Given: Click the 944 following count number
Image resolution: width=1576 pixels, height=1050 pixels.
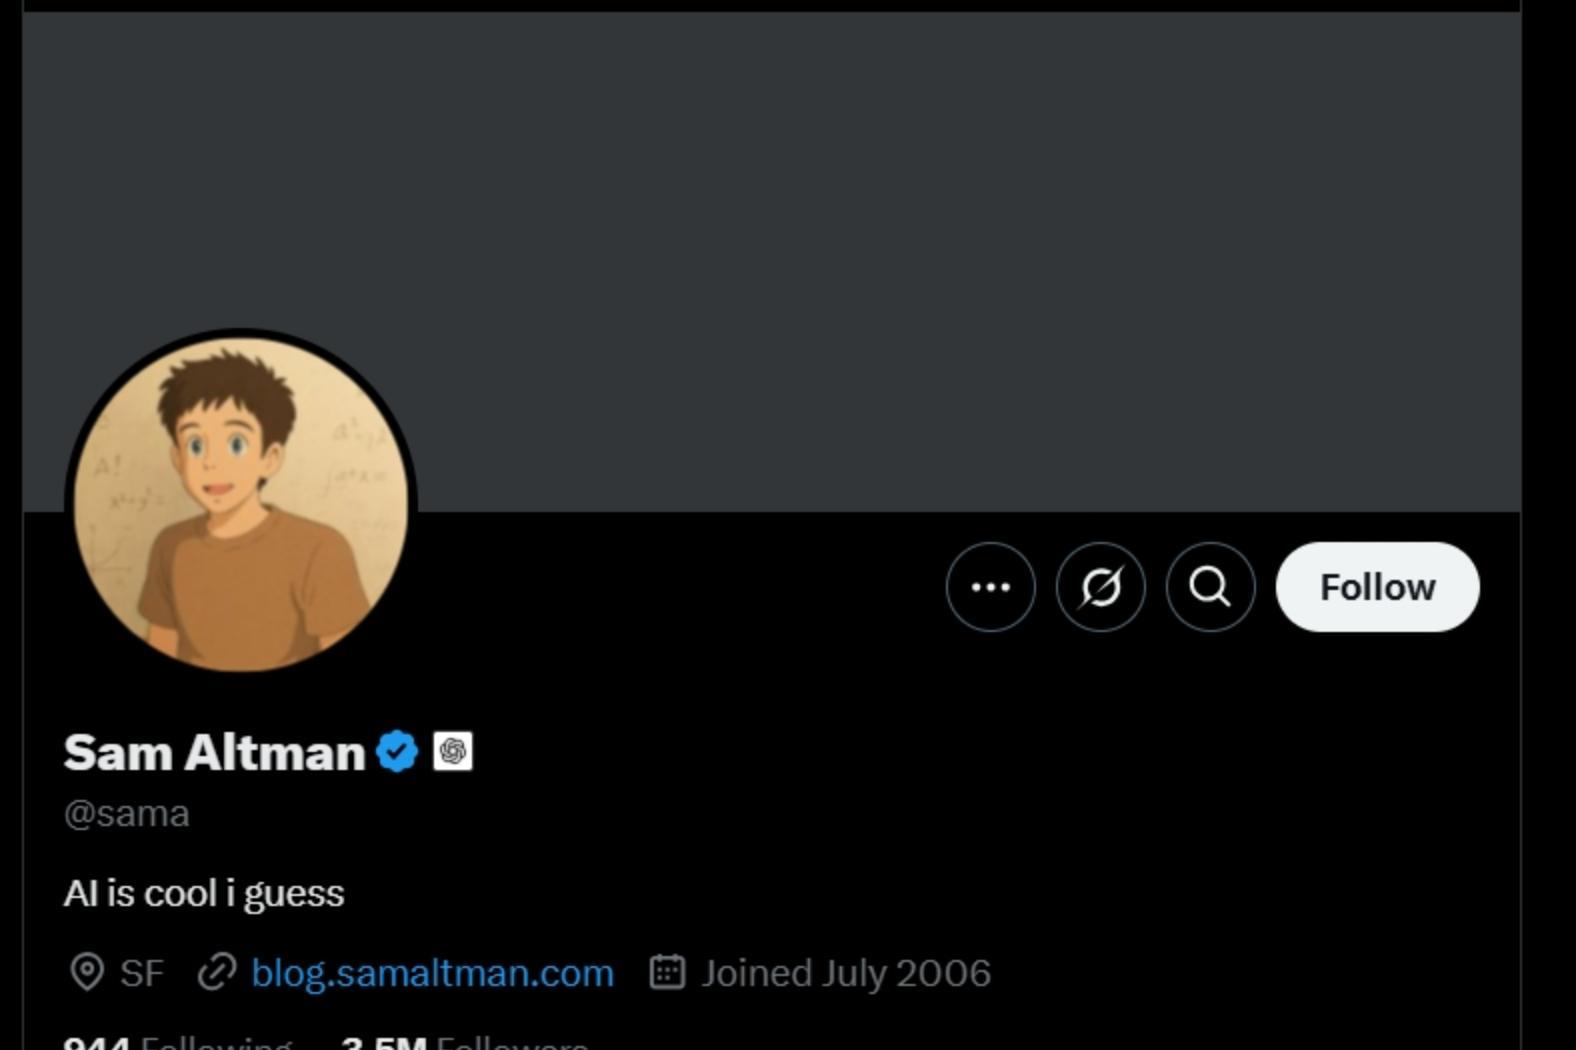Looking at the screenshot, I should pos(96,1044).
